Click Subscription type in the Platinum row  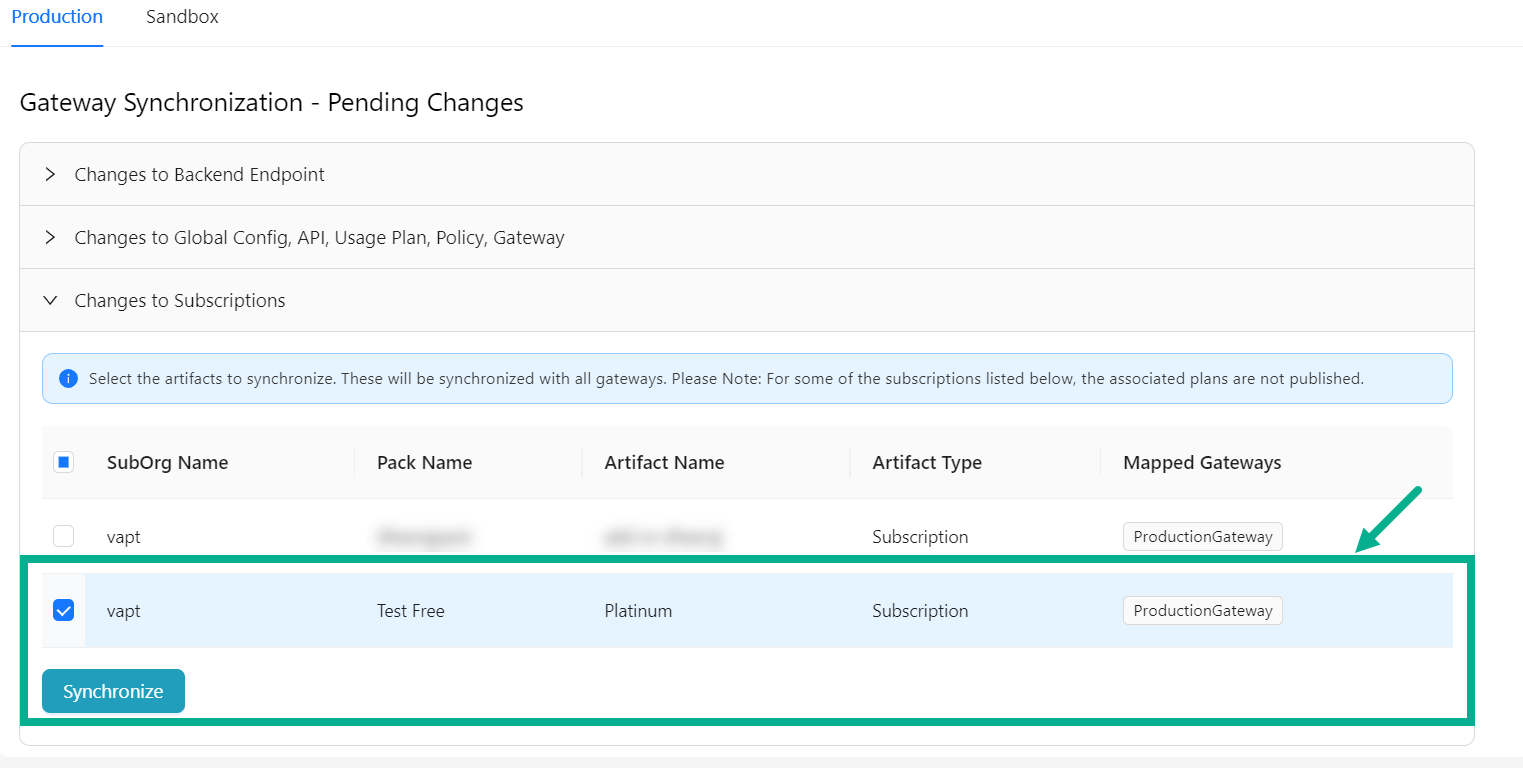tap(919, 611)
